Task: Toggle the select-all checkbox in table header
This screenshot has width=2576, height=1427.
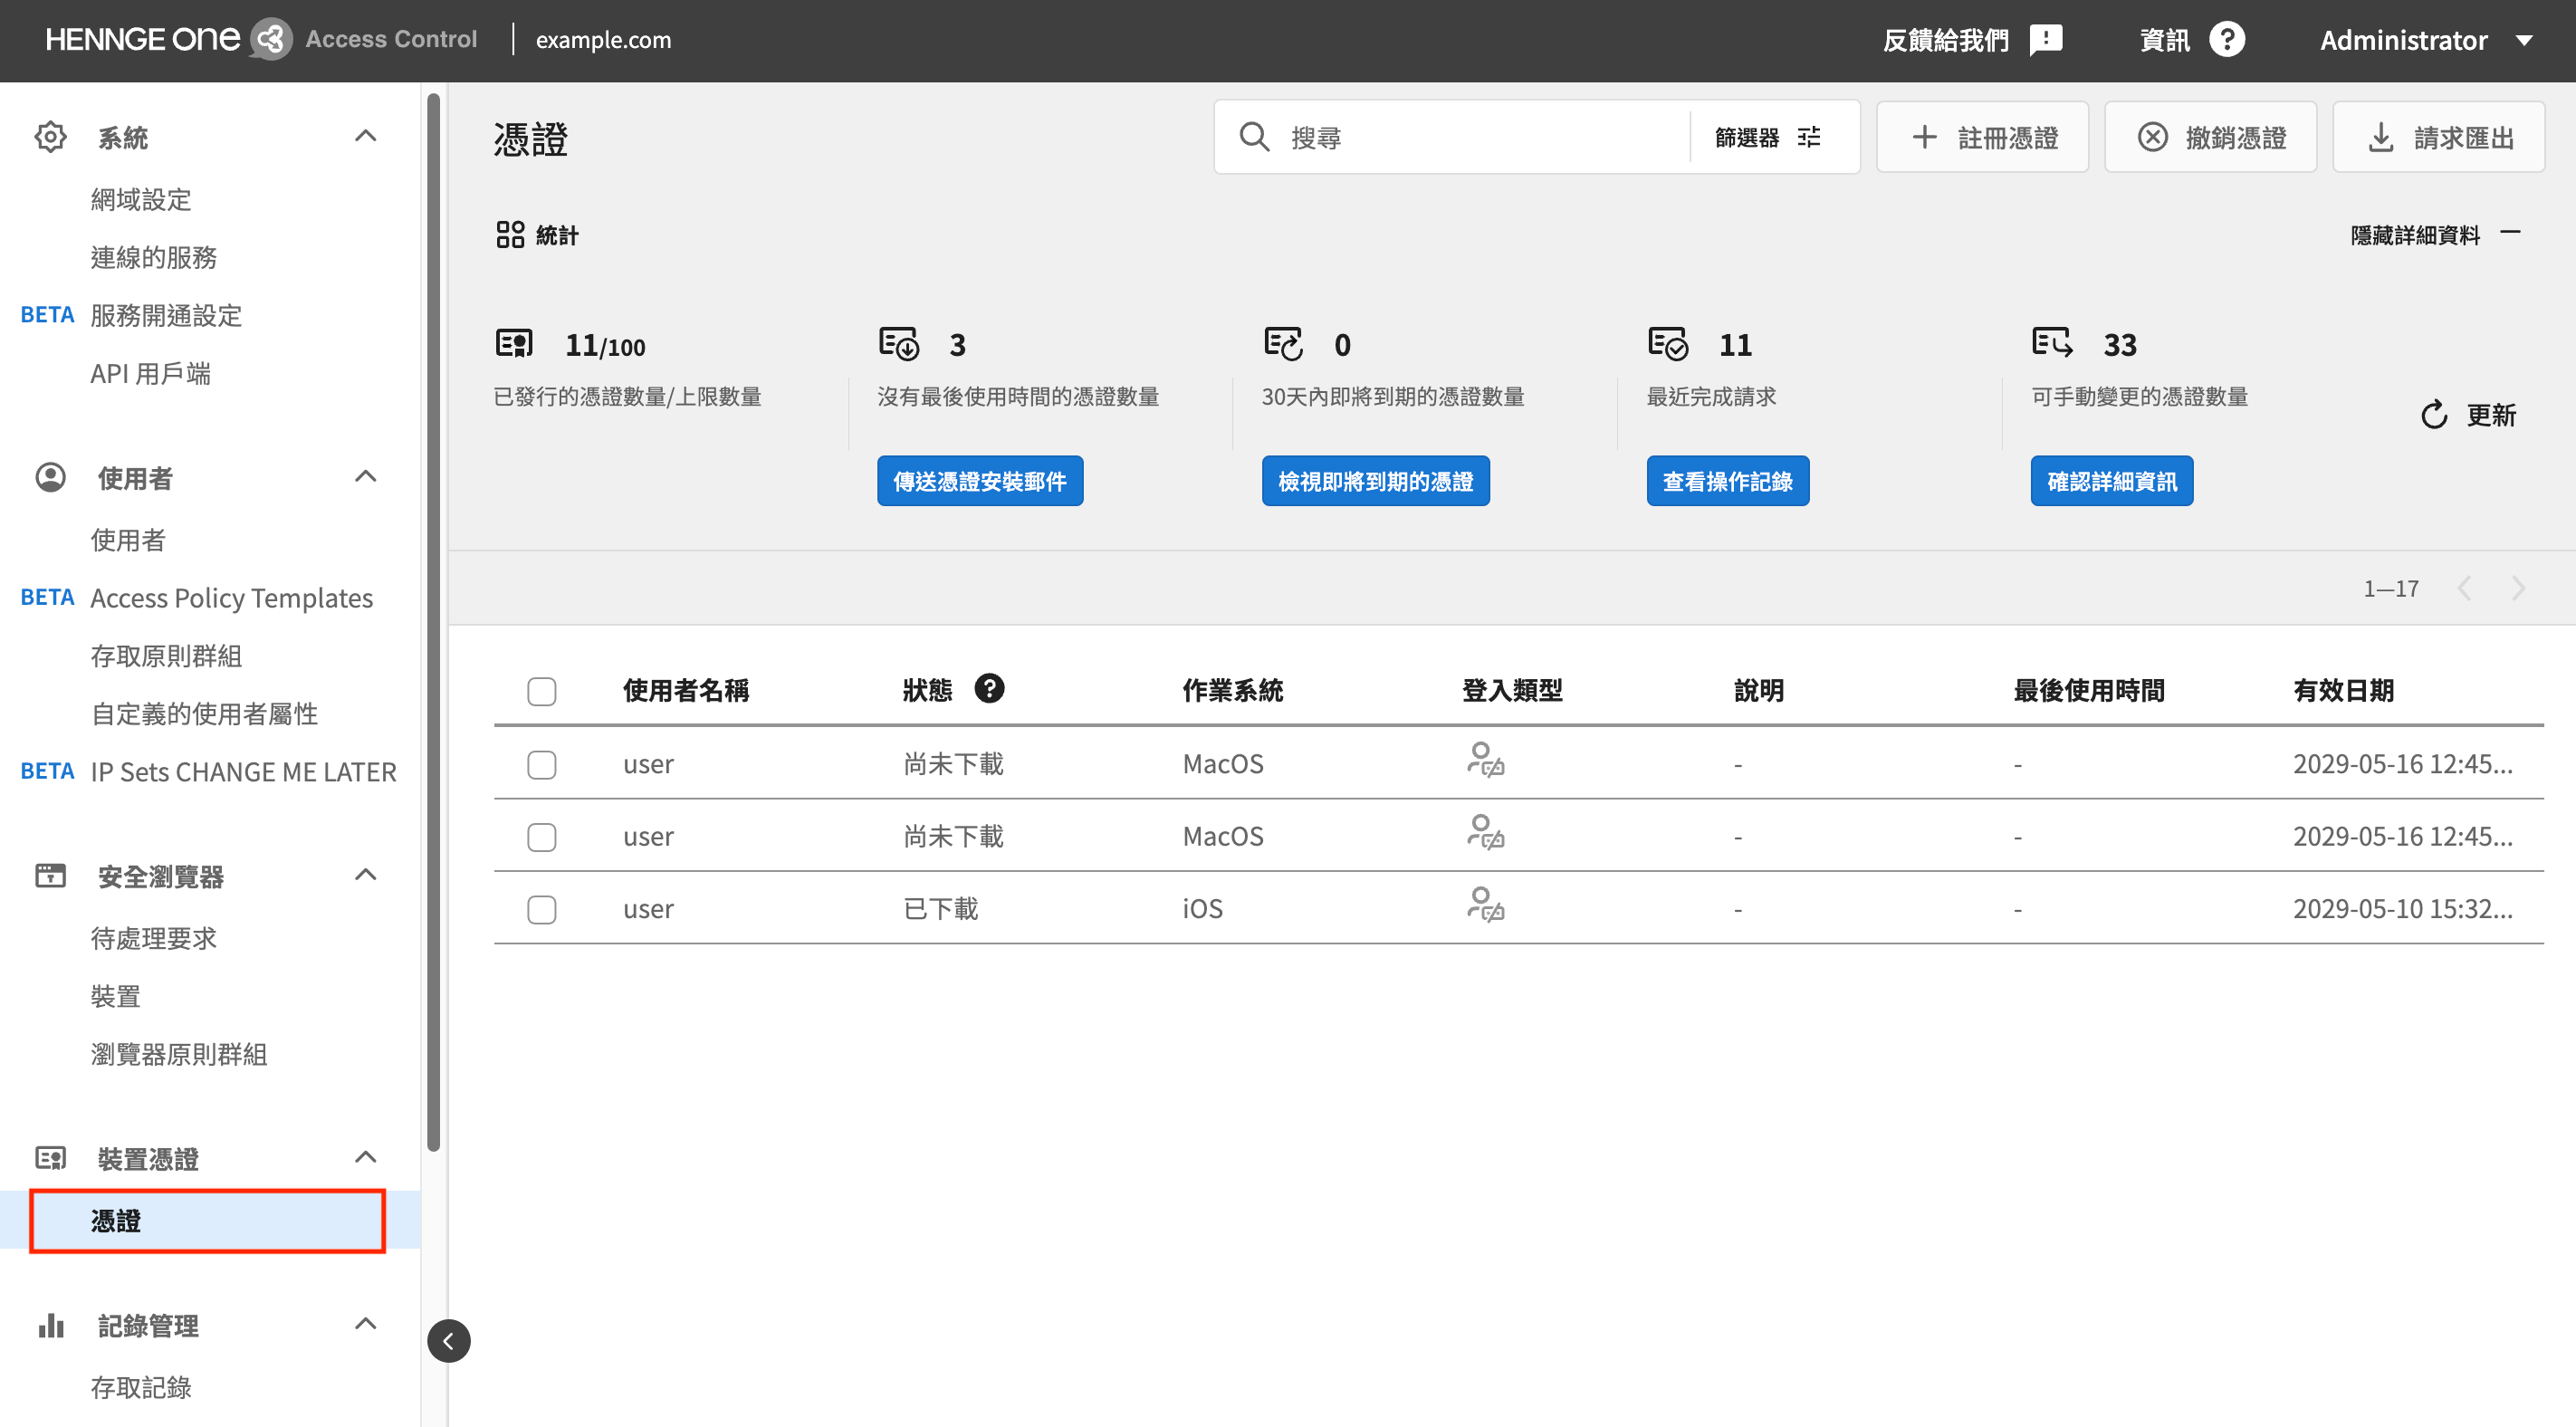Action: [x=541, y=691]
